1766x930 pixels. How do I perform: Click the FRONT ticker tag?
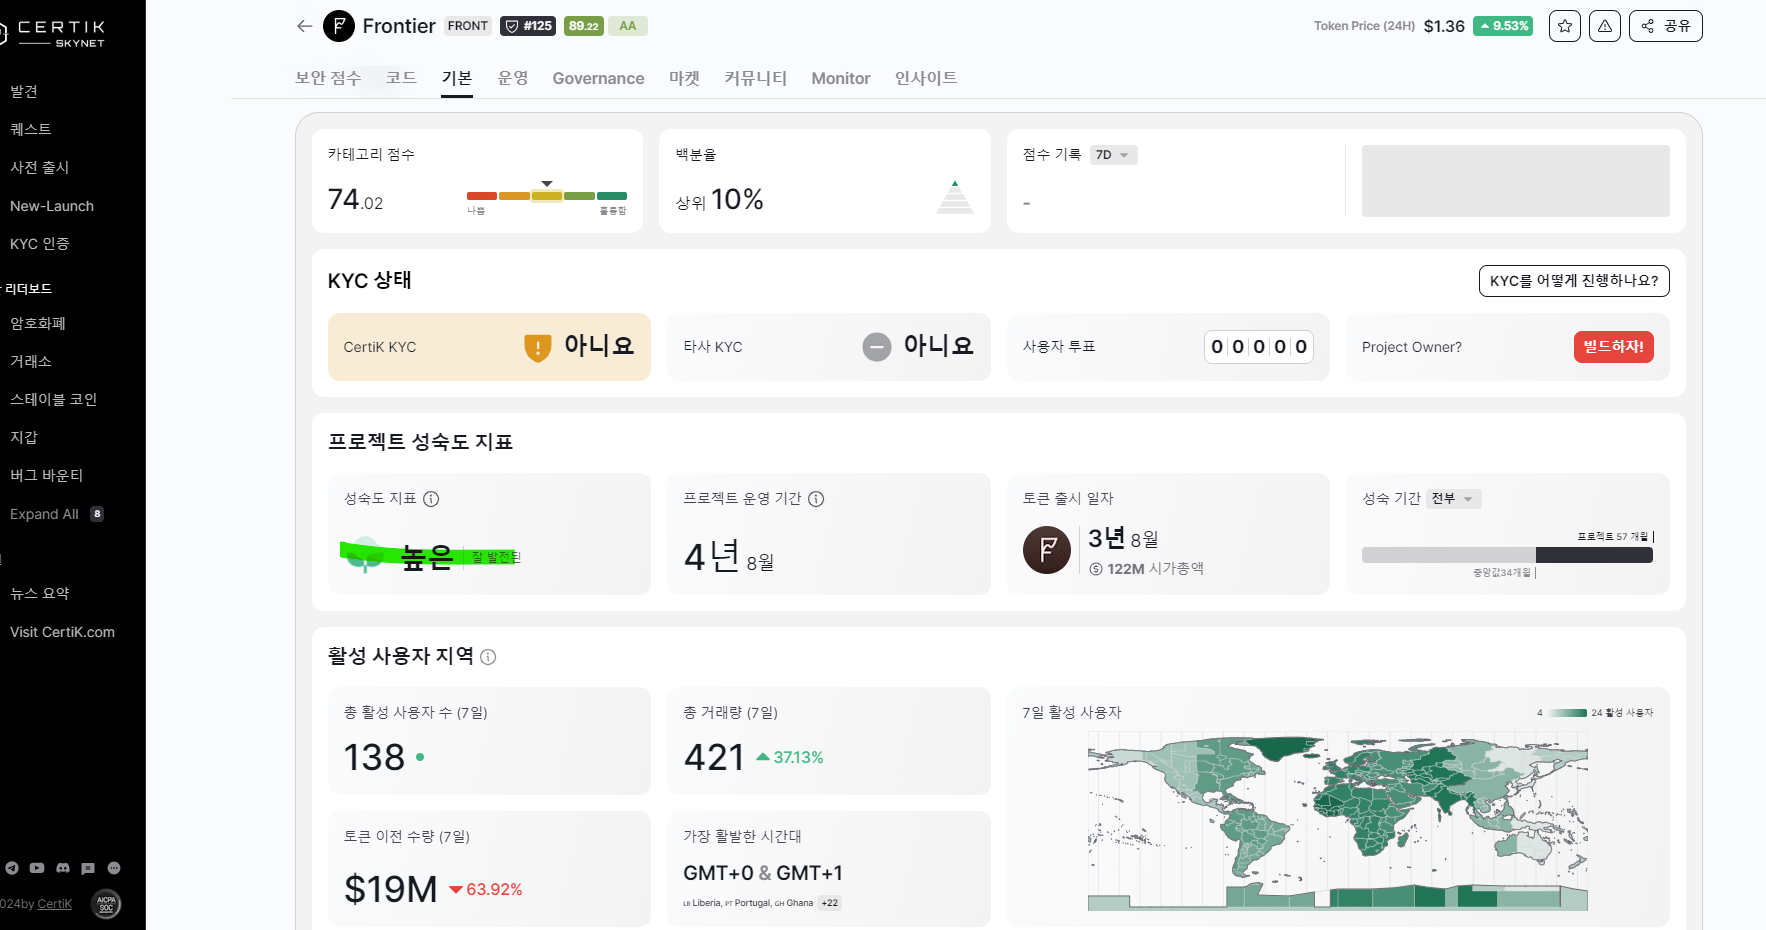(468, 26)
